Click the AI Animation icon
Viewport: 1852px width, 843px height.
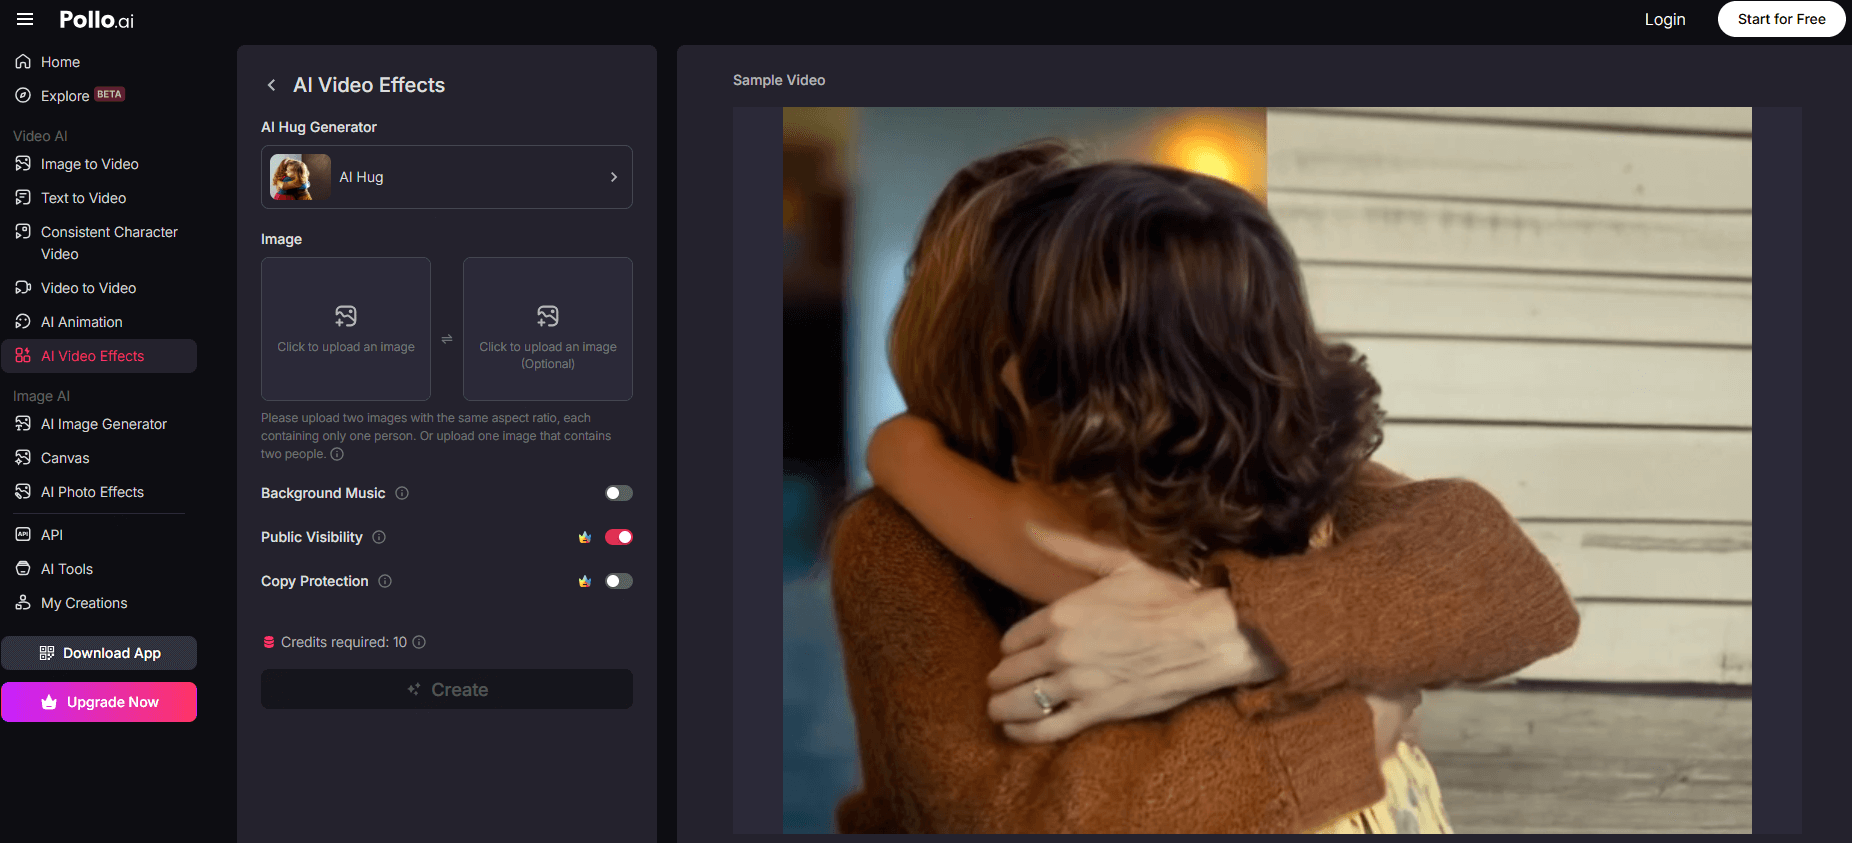coord(23,321)
